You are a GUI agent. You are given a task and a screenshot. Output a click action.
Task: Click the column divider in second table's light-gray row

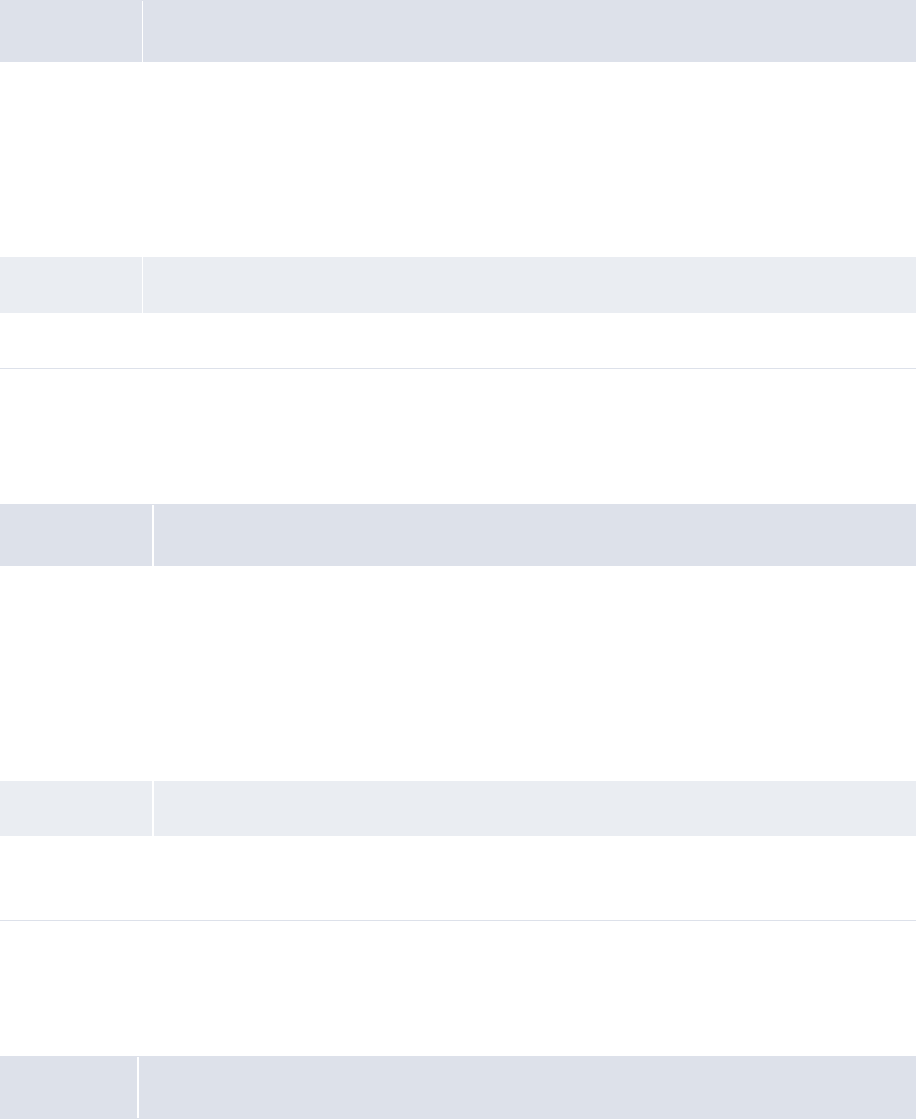pos(152,808)
